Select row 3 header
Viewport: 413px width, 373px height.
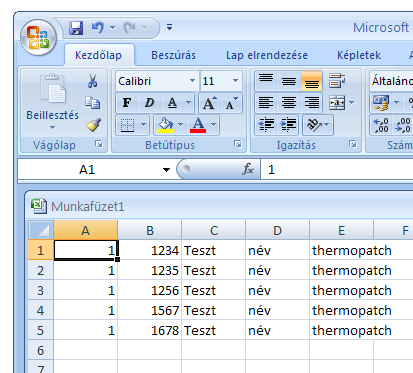pos(40,290)
